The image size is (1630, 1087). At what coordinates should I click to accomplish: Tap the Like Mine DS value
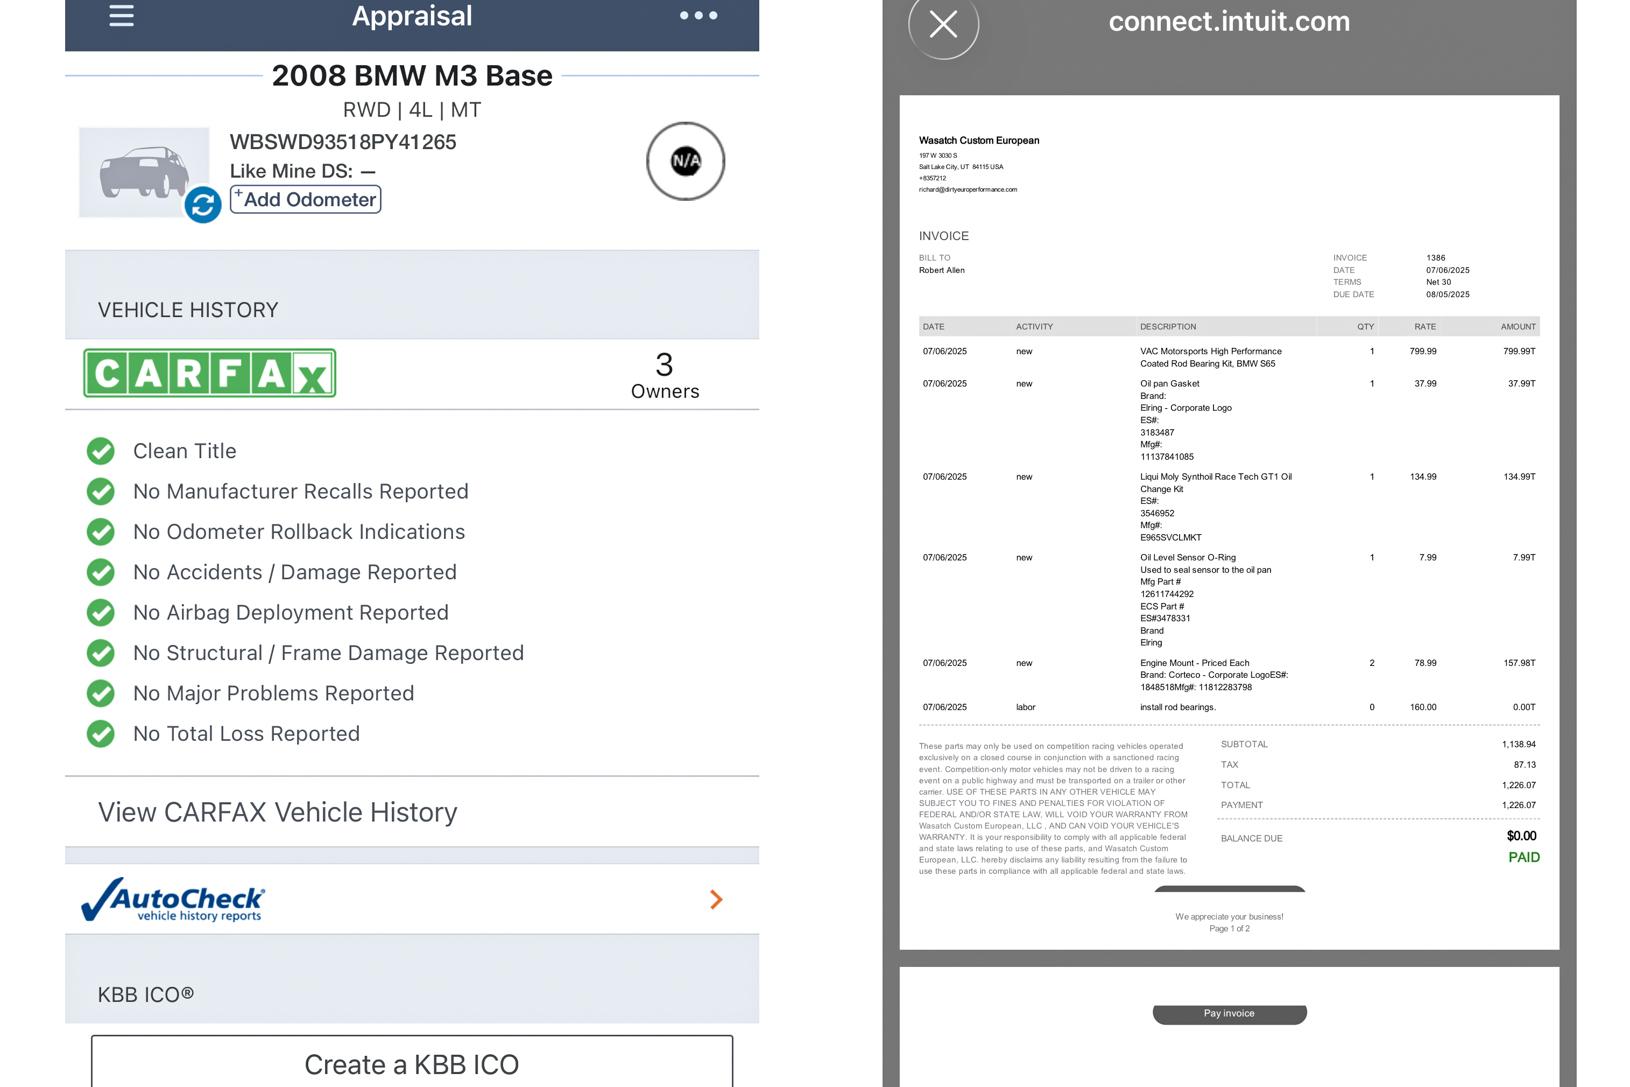368,171
